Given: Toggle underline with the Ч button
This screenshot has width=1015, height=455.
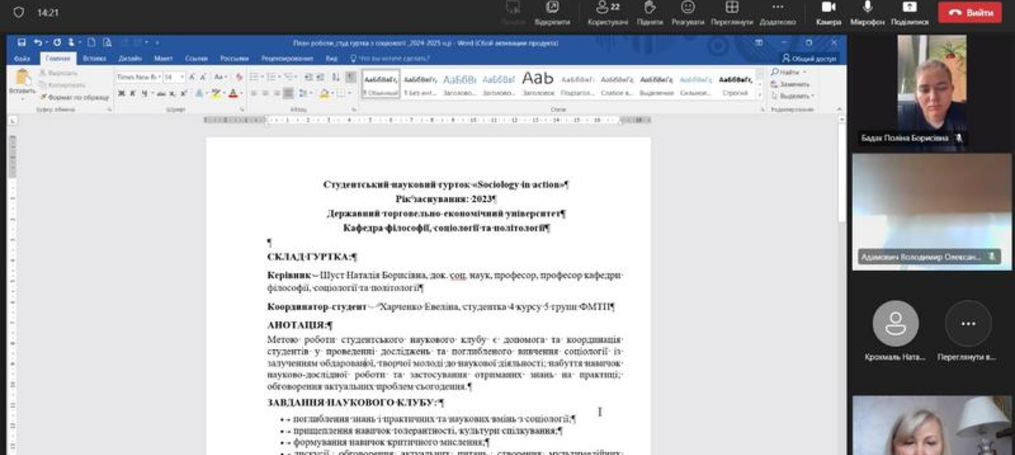Looking at the screenshot, I should pos(144,93).
